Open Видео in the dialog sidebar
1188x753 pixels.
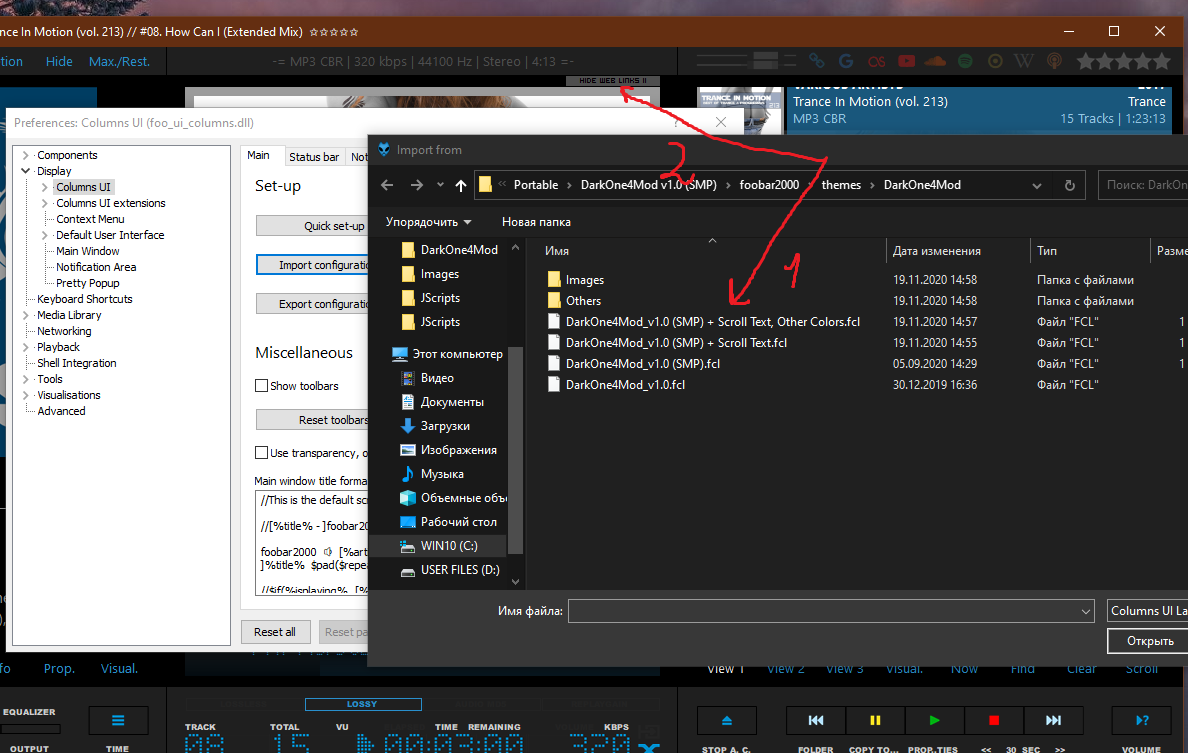[x=437, y=377]
